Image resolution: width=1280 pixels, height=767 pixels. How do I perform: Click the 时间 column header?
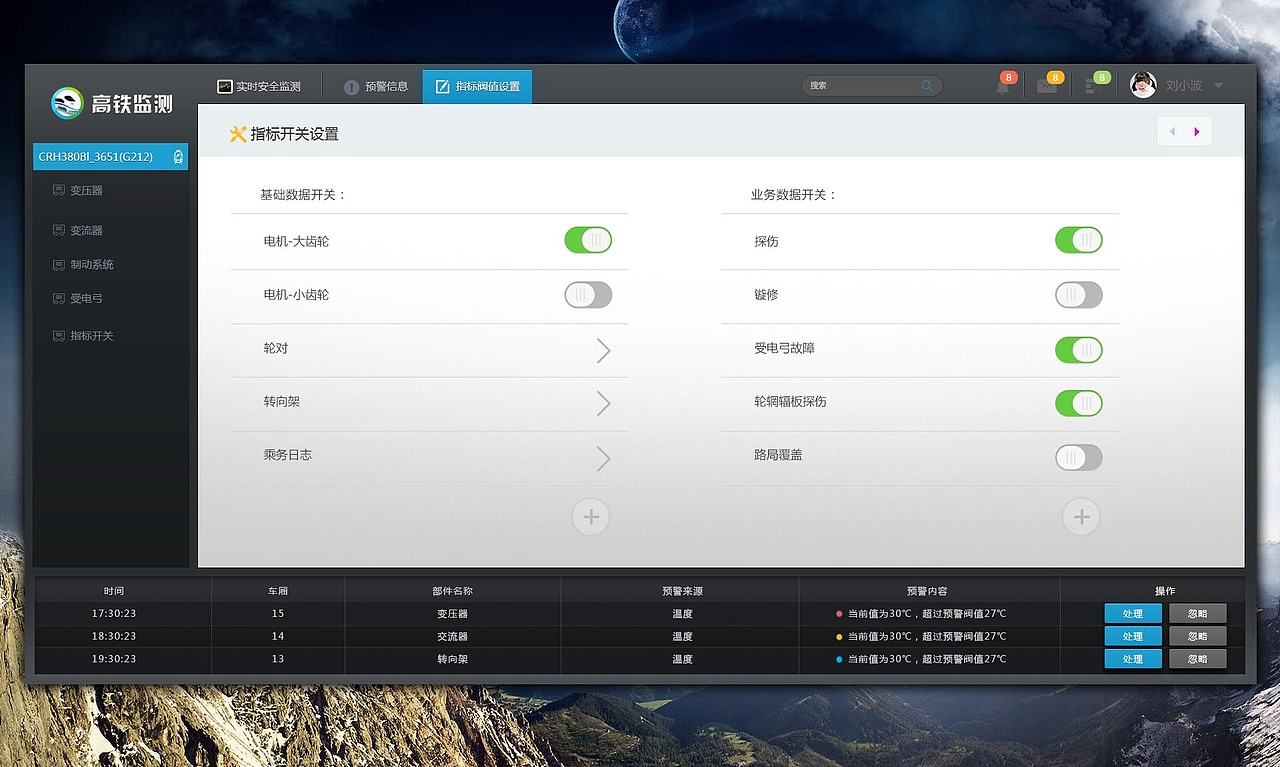(114, 591)
